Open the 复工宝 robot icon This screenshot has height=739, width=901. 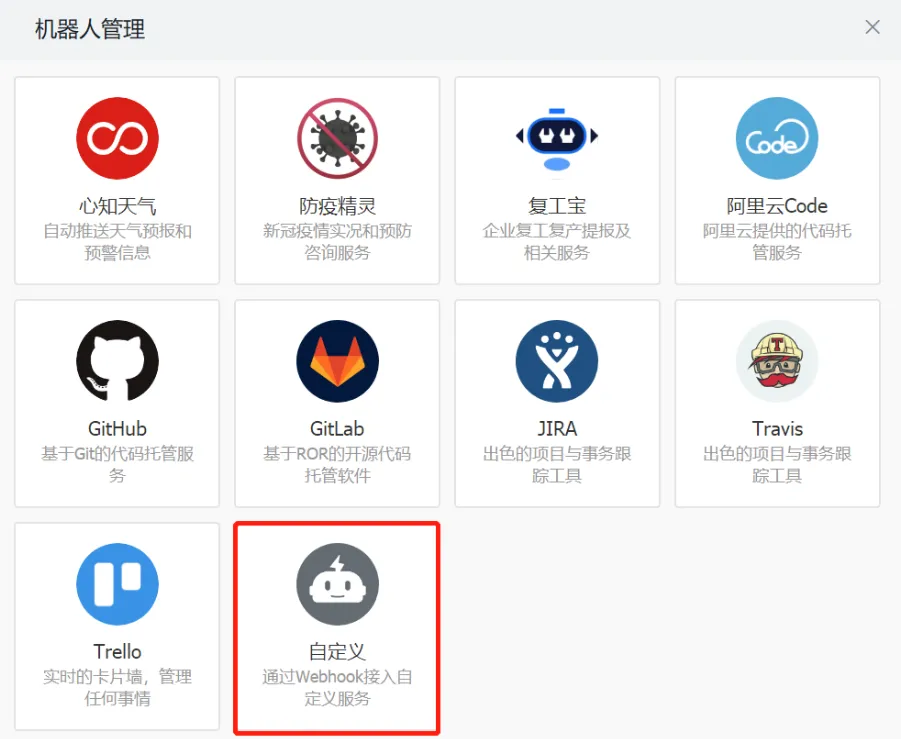(556, 138)
